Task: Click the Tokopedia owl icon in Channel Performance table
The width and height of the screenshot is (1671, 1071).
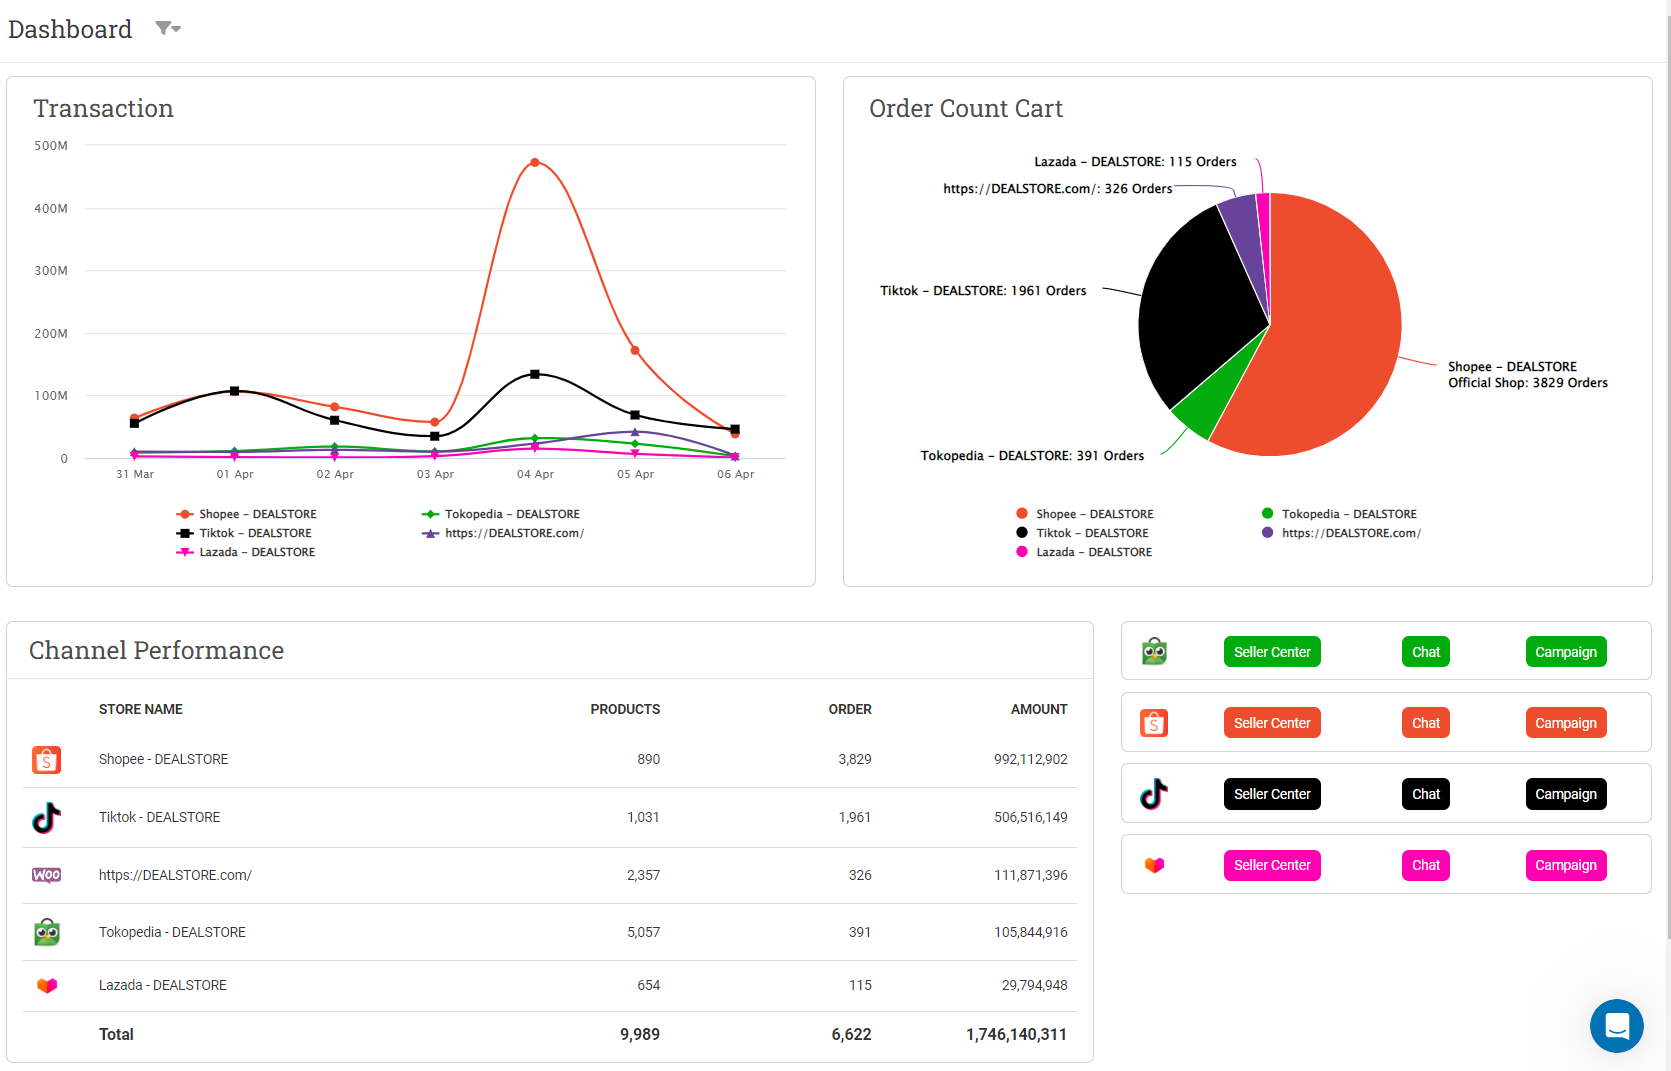Action: (46, 932)
